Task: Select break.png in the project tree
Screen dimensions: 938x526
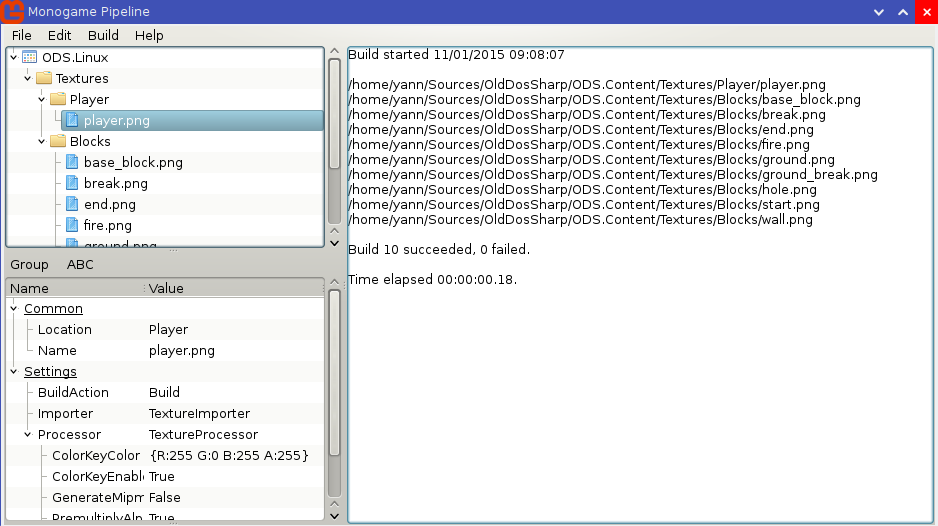Action: (115, 183)
